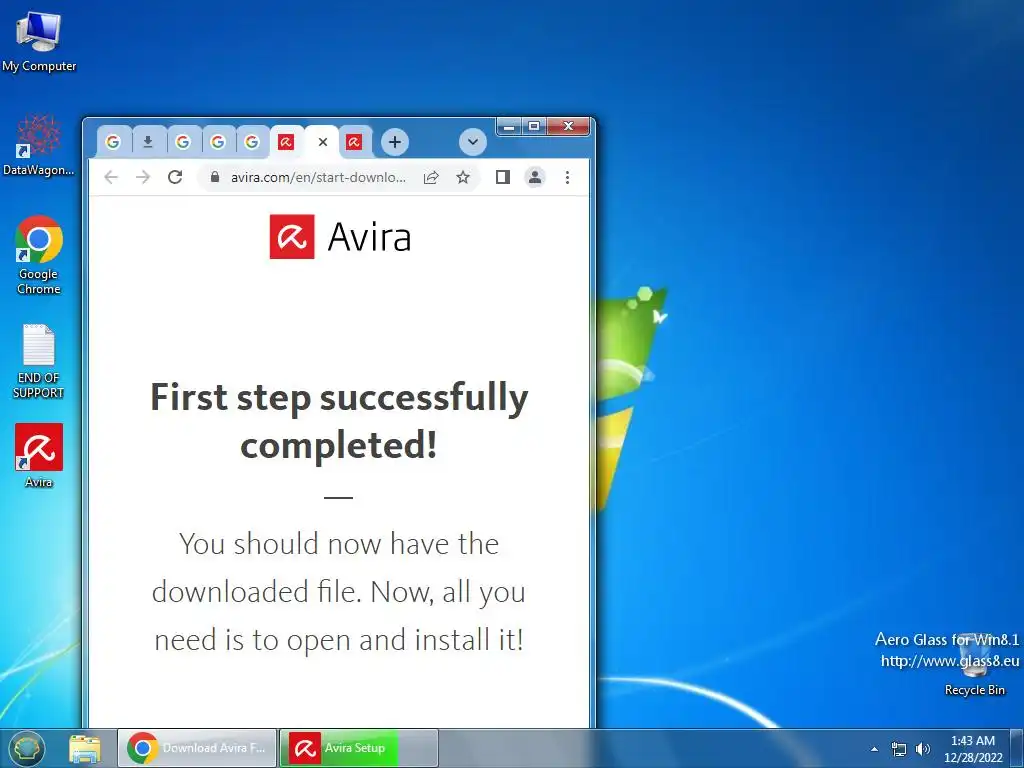Viewport: 1024px width, 768px height.
Task: Maximize the Chrome window
Action: (x=534, y=126)
